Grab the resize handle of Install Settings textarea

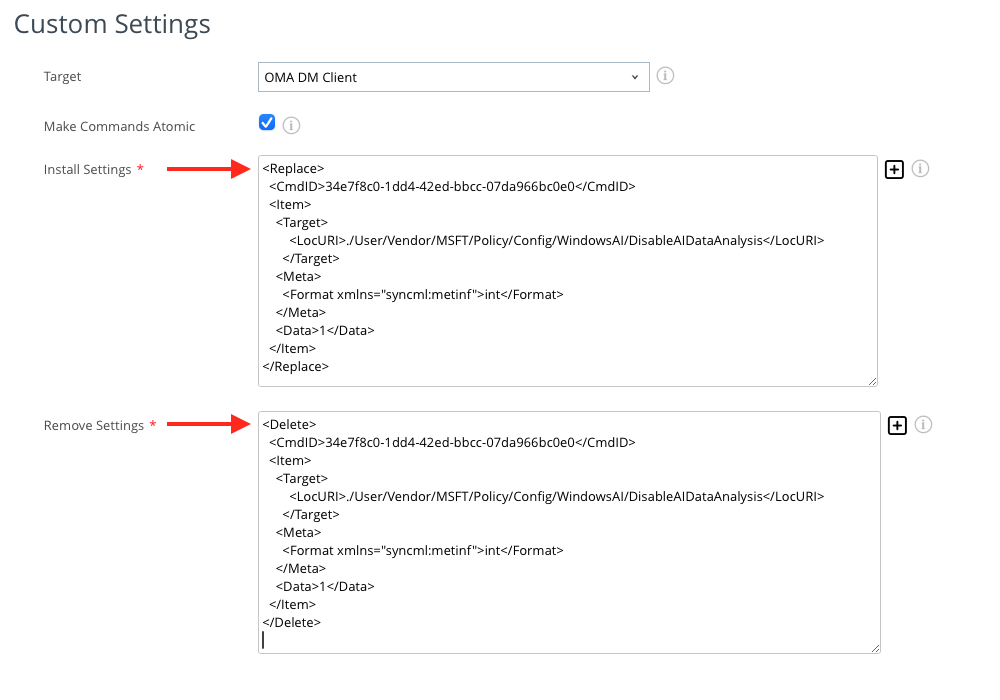click(872, 381)
